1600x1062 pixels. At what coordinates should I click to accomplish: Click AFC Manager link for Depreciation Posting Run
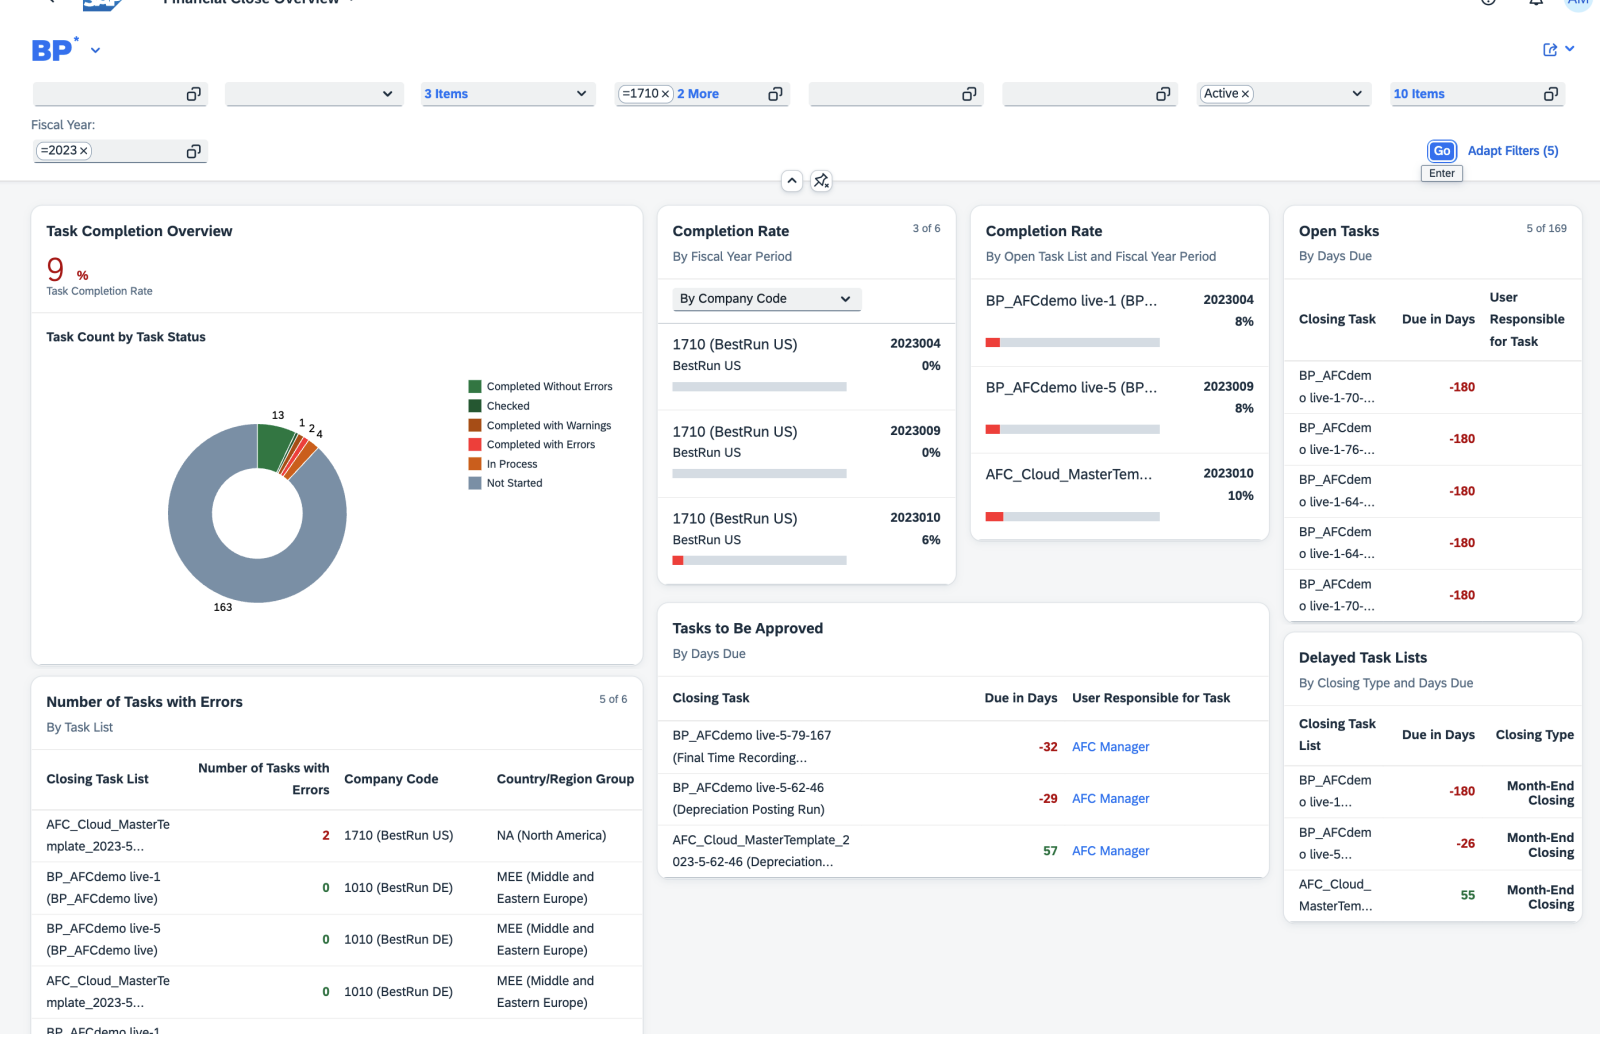(x=1110, y=799)
